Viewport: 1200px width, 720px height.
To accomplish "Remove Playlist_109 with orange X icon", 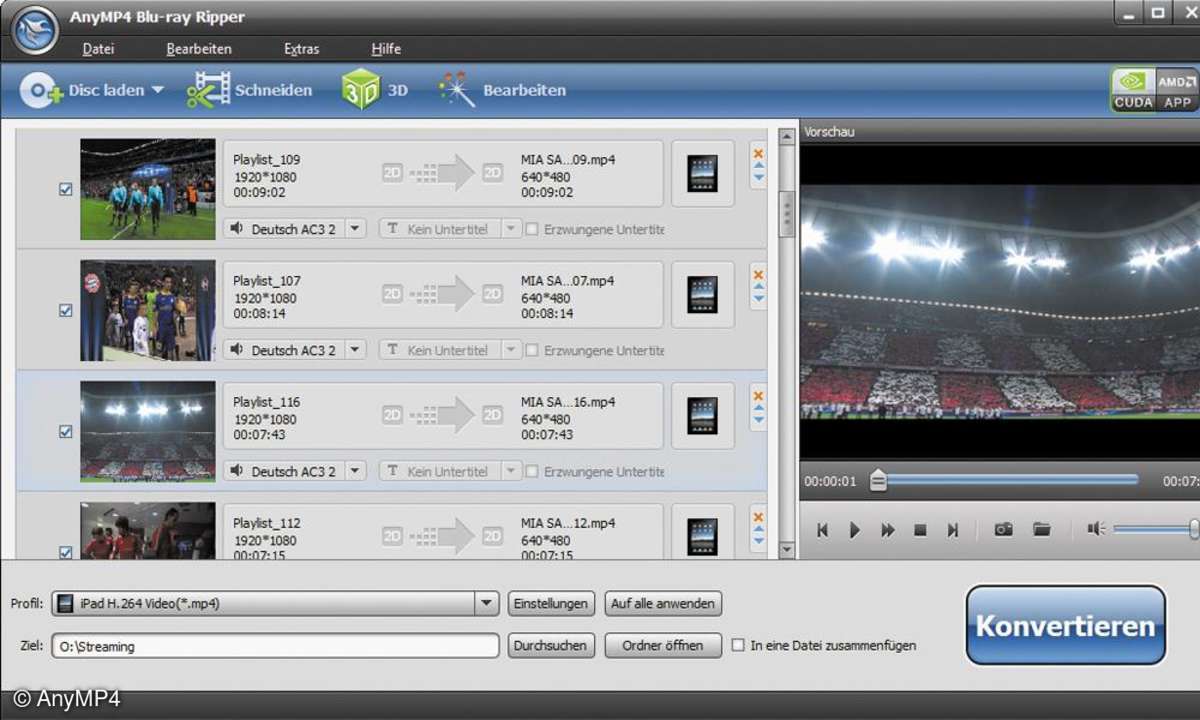I will click(758, 154).
